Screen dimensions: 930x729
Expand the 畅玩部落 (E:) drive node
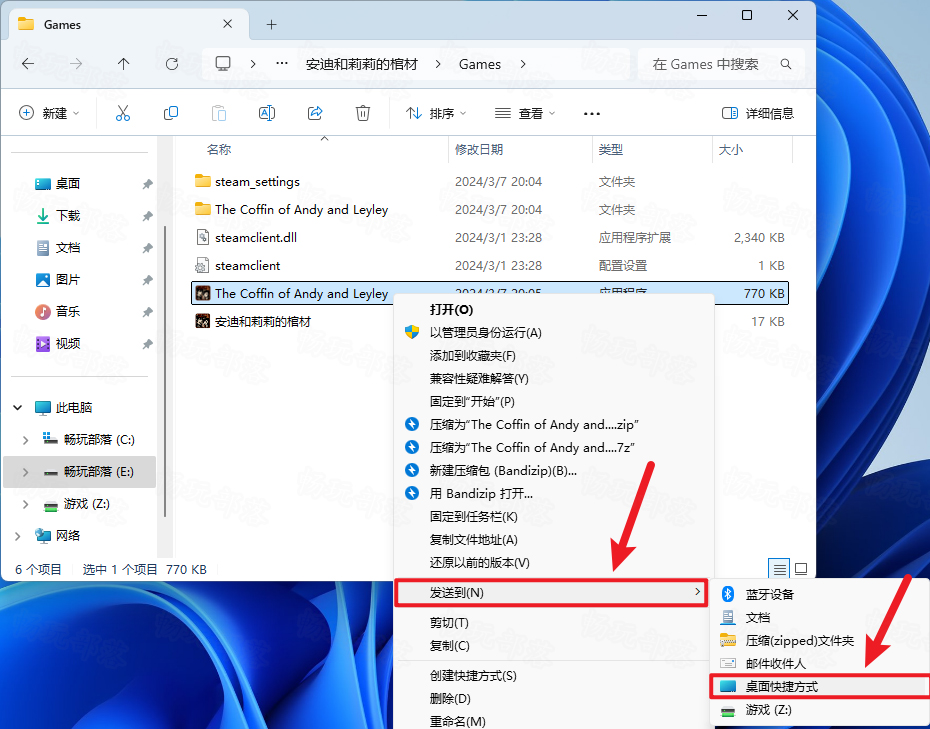click(25, 472)
